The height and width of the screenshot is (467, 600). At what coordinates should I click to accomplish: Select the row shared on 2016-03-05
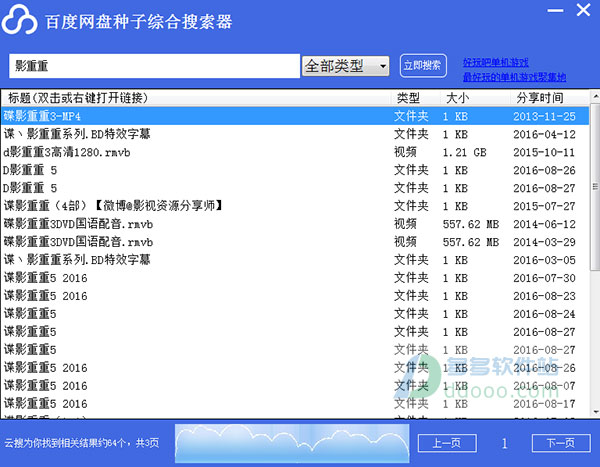pyautogui.click(x=295, y=260)
